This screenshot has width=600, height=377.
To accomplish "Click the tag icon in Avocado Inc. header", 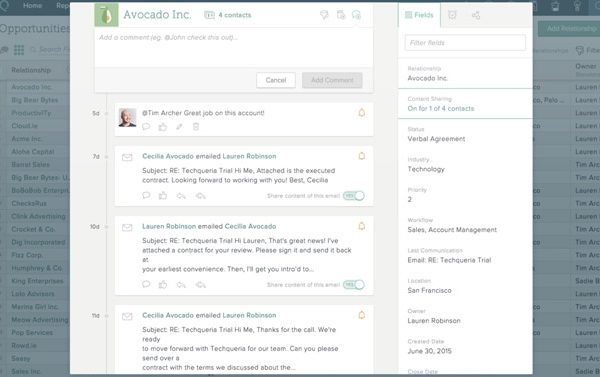I will 324,15.
